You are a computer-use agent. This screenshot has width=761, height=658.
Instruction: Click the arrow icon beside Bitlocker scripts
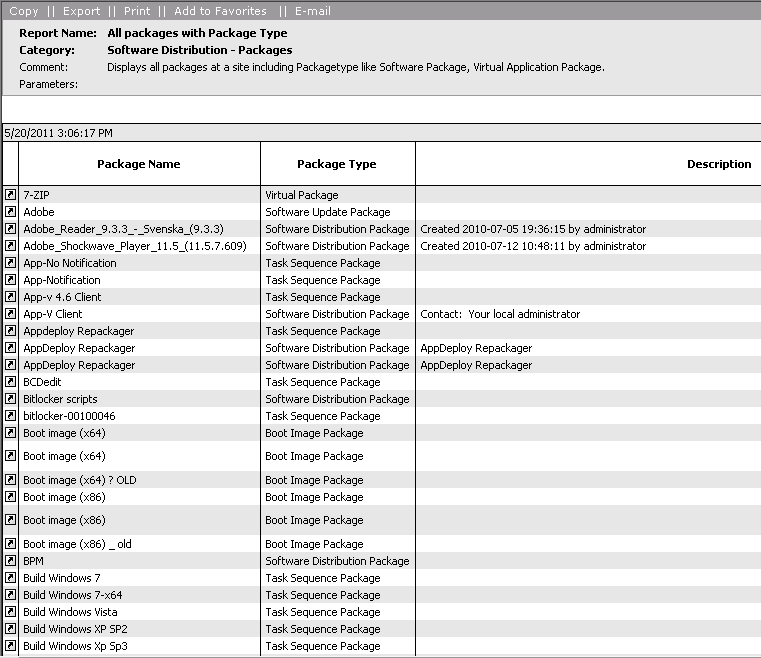(10, 399)
